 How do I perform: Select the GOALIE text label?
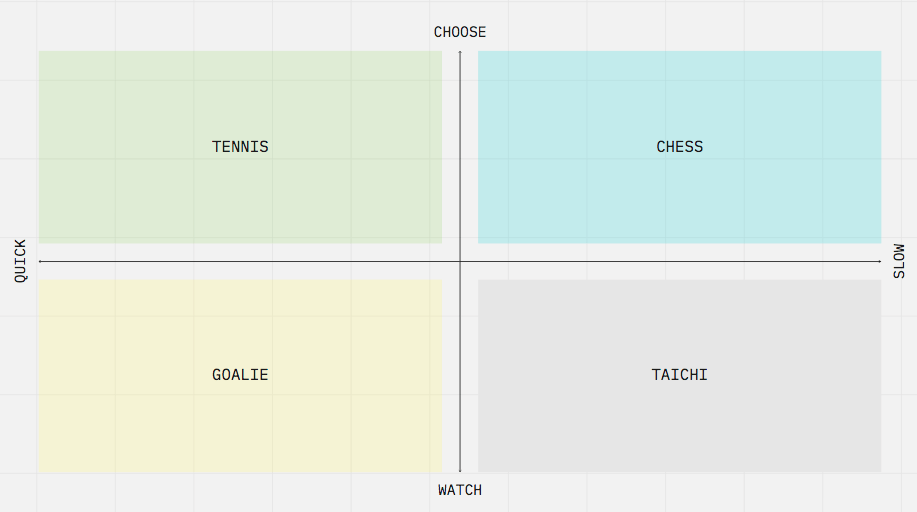pos(240,375)
